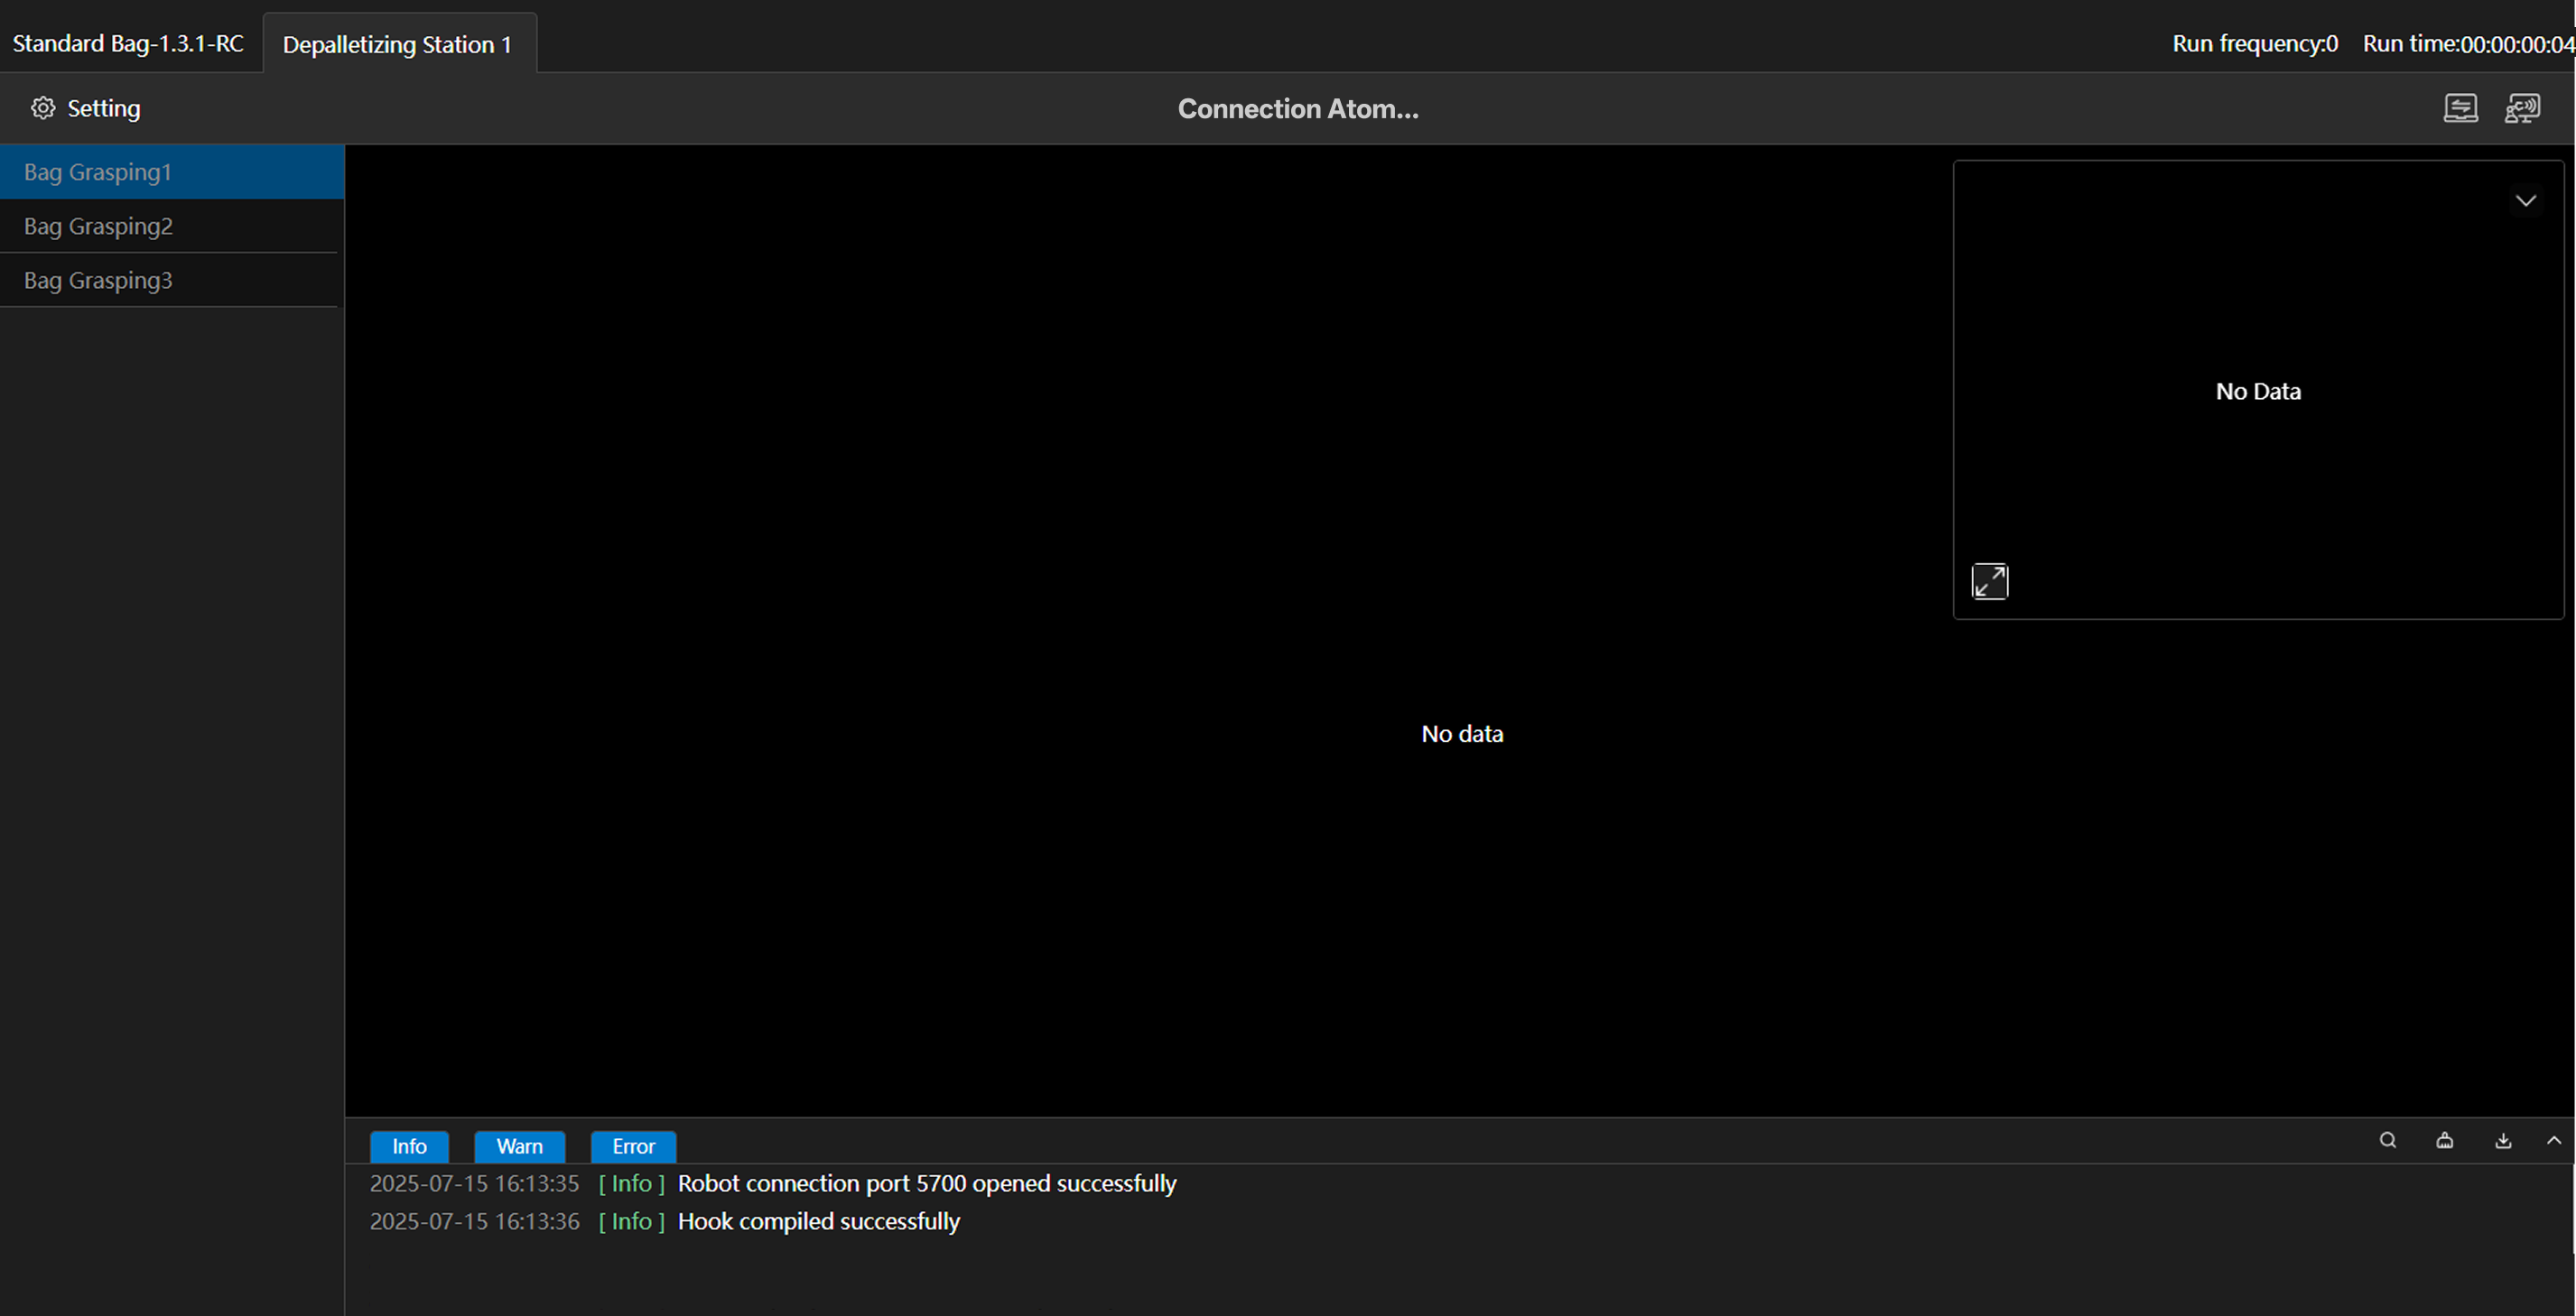Open the Setting gear icon

click(x=42, y=108)
